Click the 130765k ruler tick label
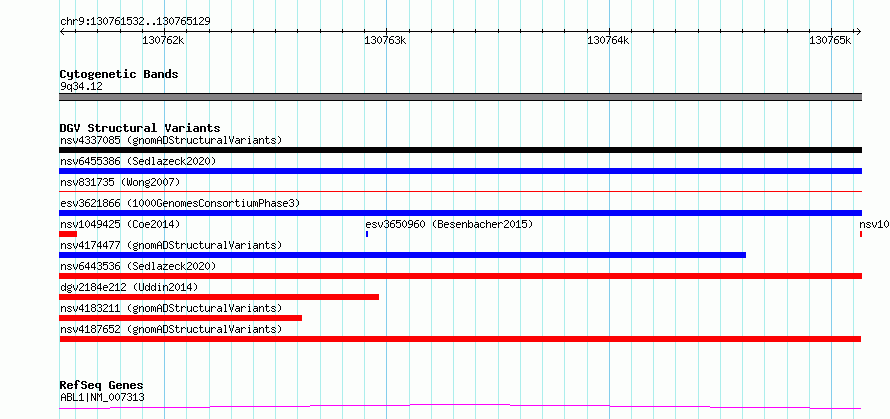This screenshot has height=419, width=890. 830,40
